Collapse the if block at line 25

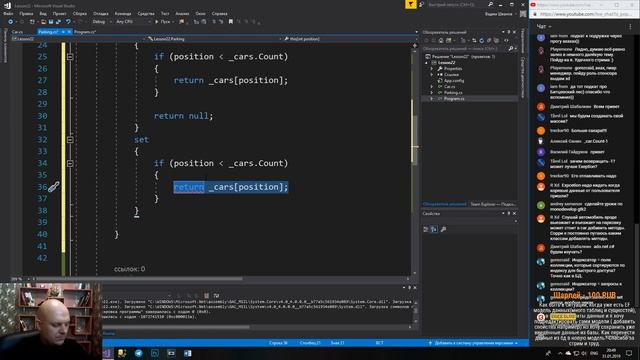click(70, 57)
